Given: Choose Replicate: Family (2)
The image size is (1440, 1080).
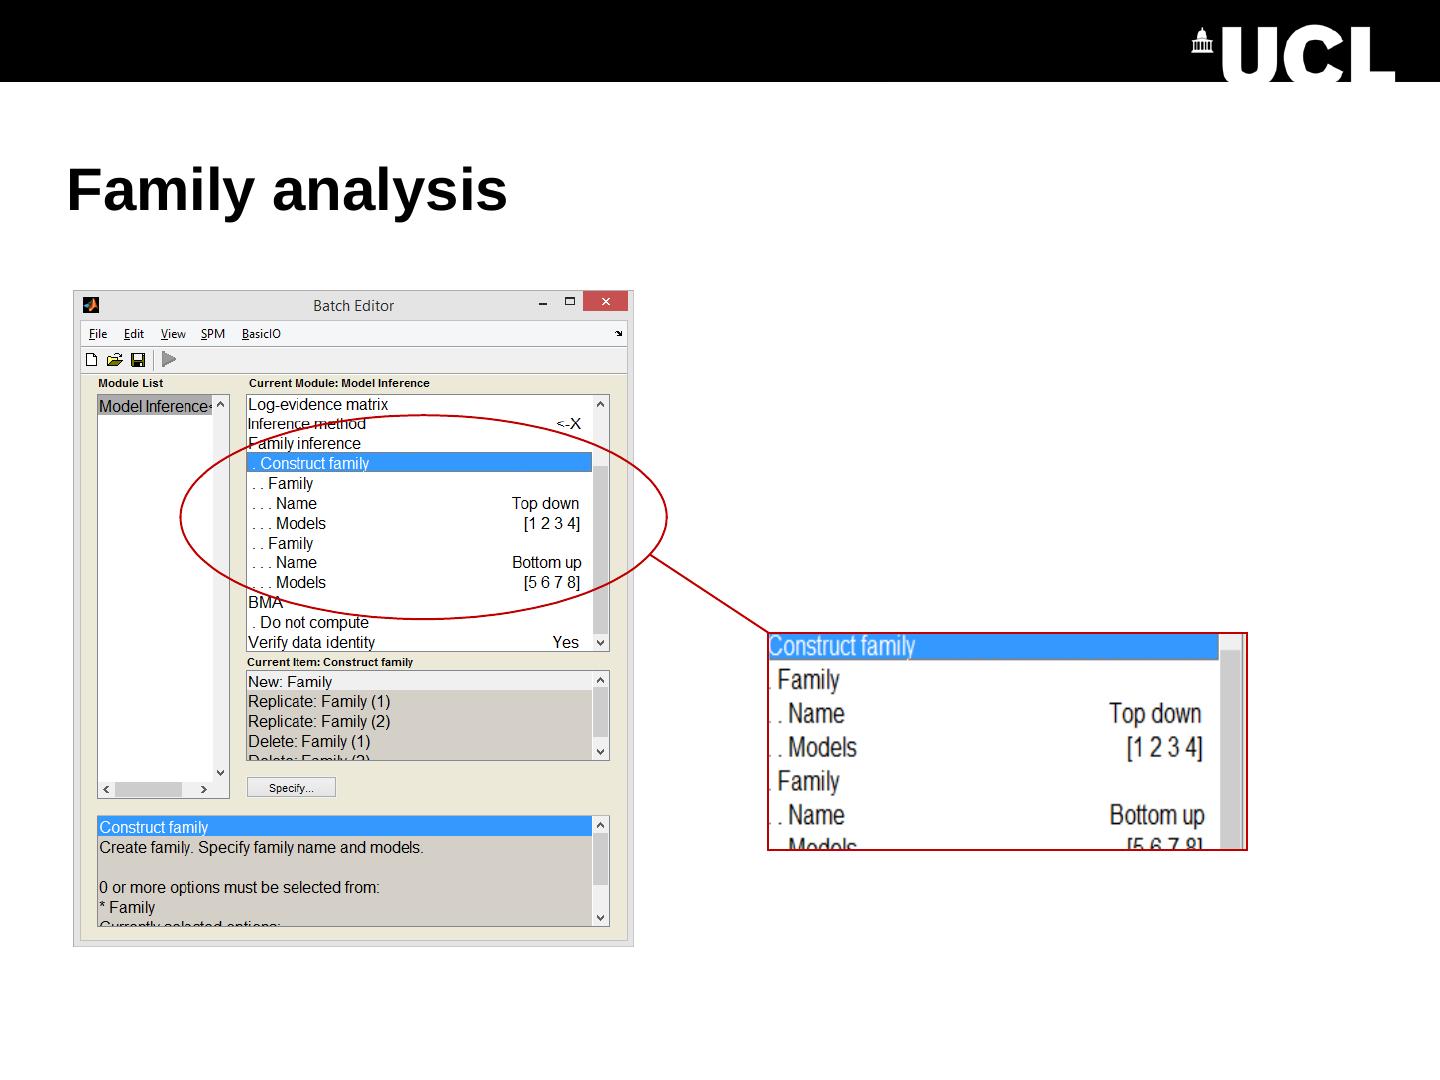Looking at the screenshot, I should pyautogui.click(x=420, y=722).
